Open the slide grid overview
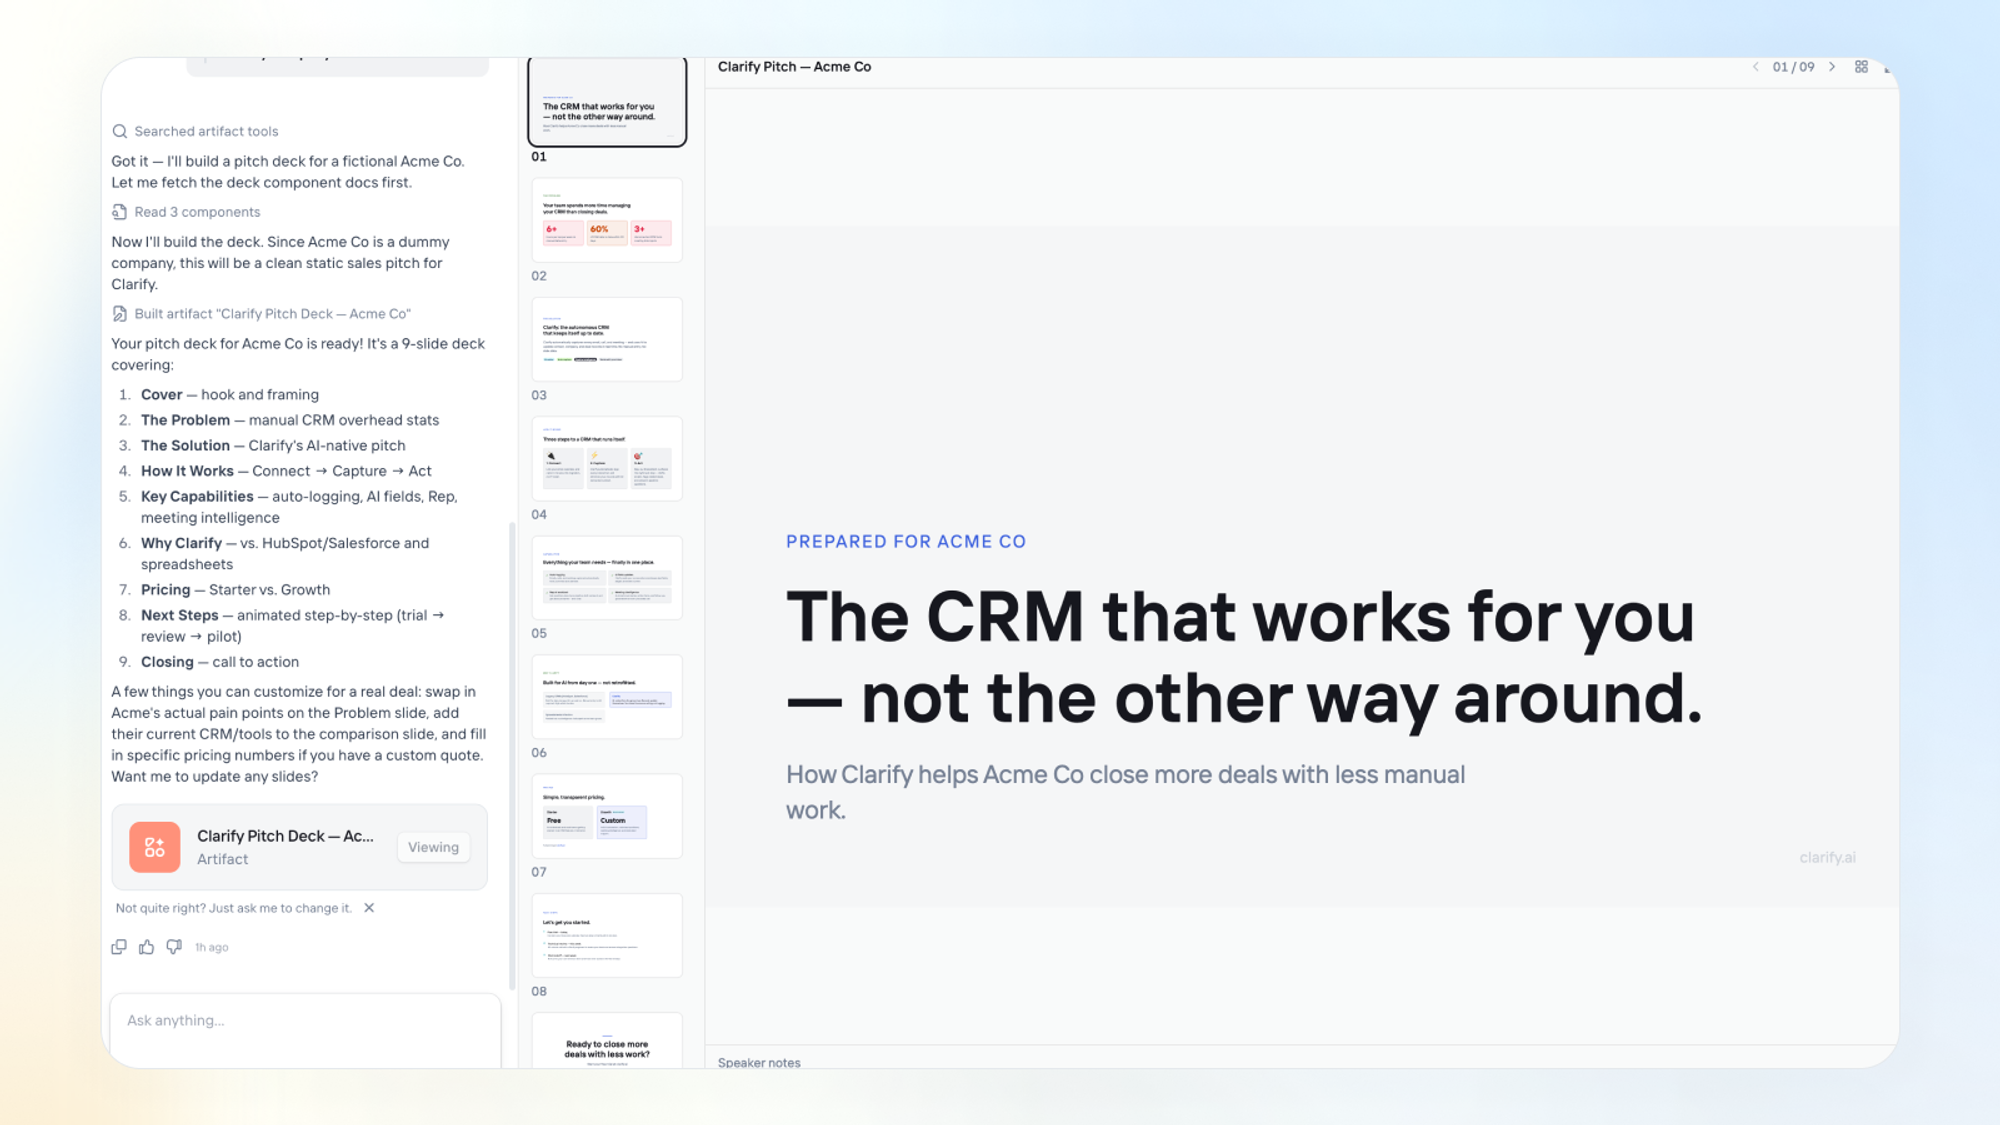Image resolution: width=2000 pixels, height=1125 pixels. (x=1861, y=67)
